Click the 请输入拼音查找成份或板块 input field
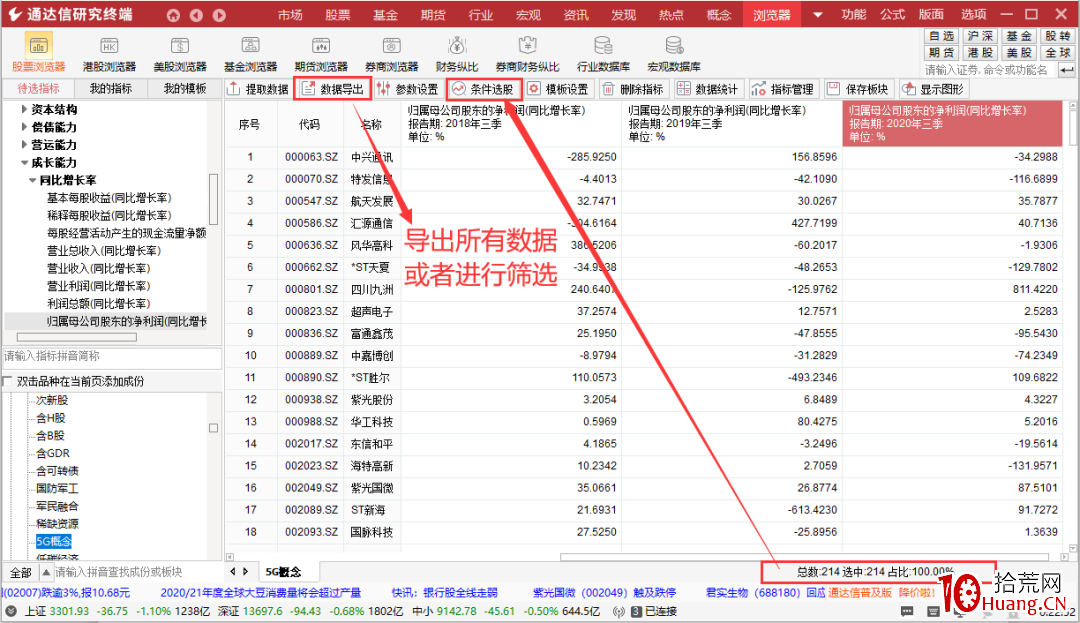The width and height of the screenshot is (1080, 623). coord(138,572)
